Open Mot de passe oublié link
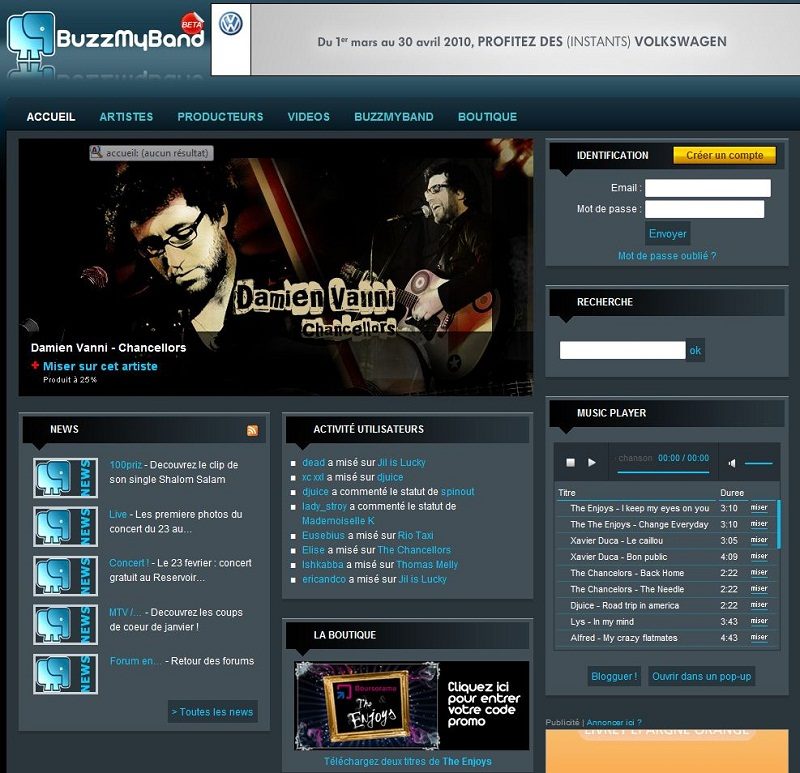 (x=666, y=254)
